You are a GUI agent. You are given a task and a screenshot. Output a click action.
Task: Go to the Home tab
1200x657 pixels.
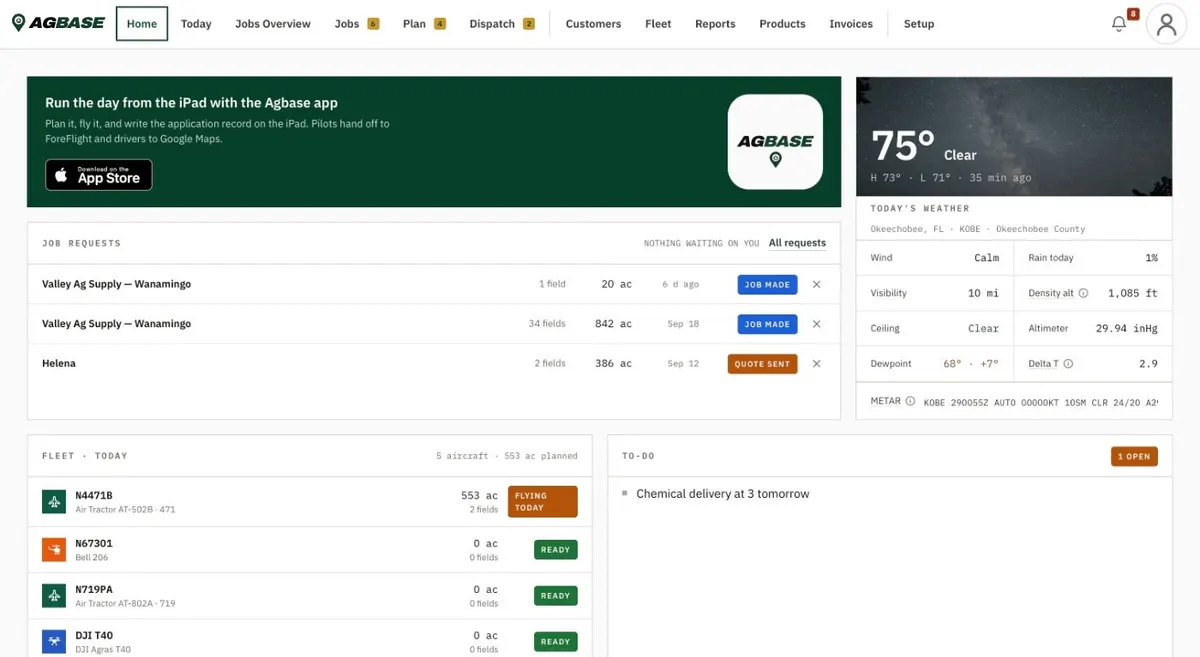tap(142, 24)
